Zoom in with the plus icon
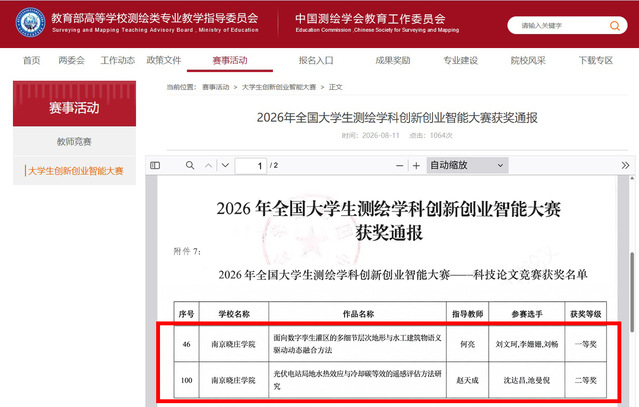 pyautogui.click(x=416, y=165)
